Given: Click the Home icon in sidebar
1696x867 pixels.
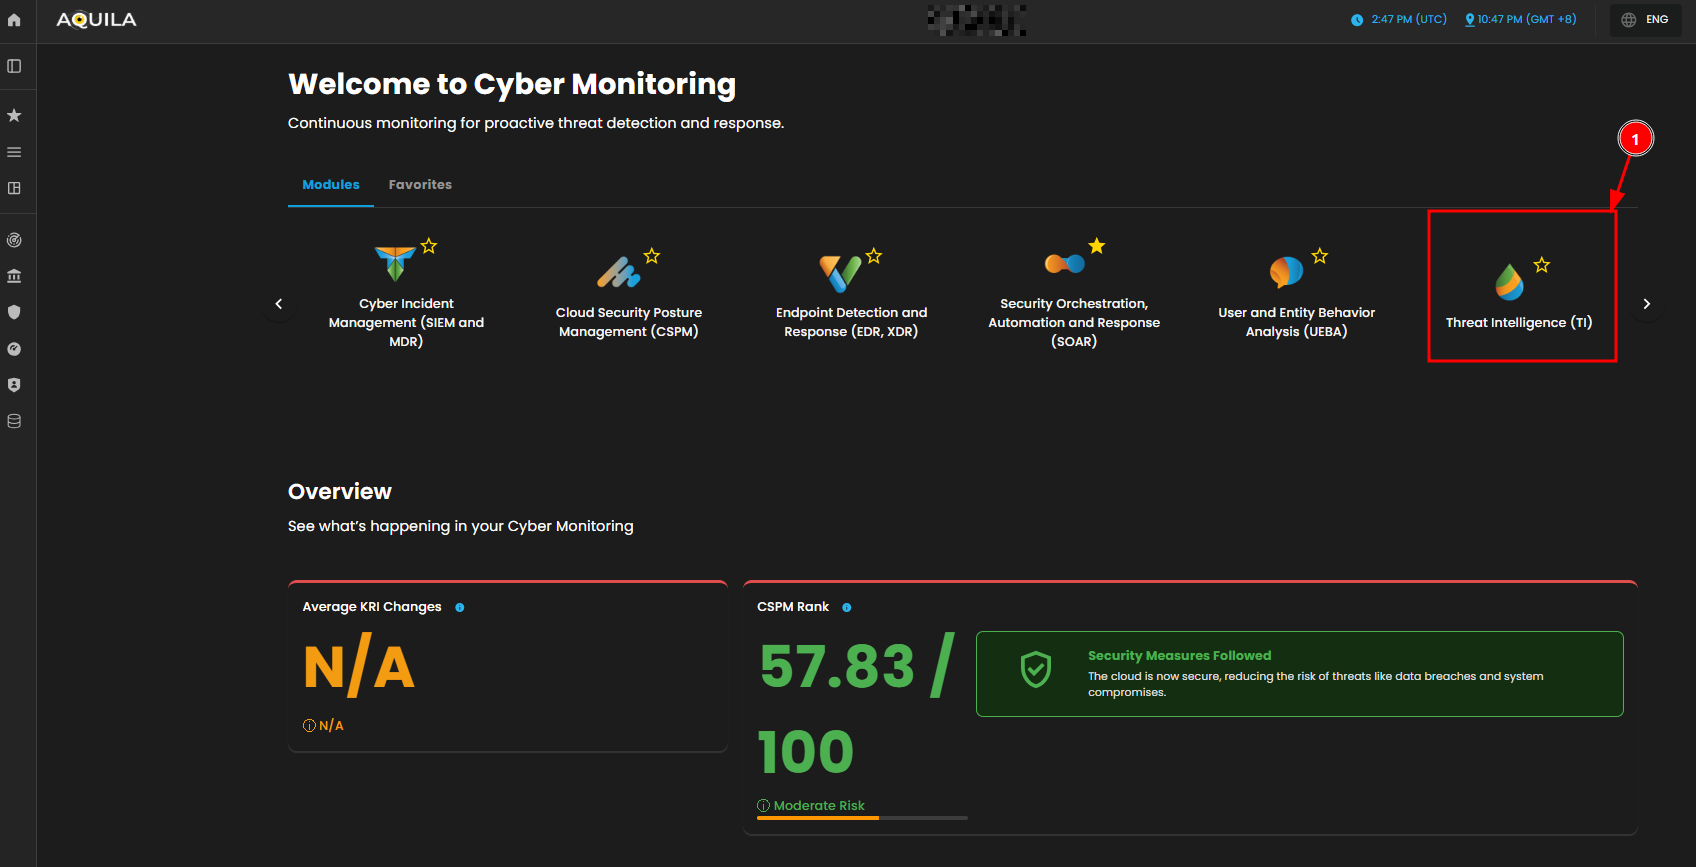Looking at the screenshot, I should (x=14, y=20).
